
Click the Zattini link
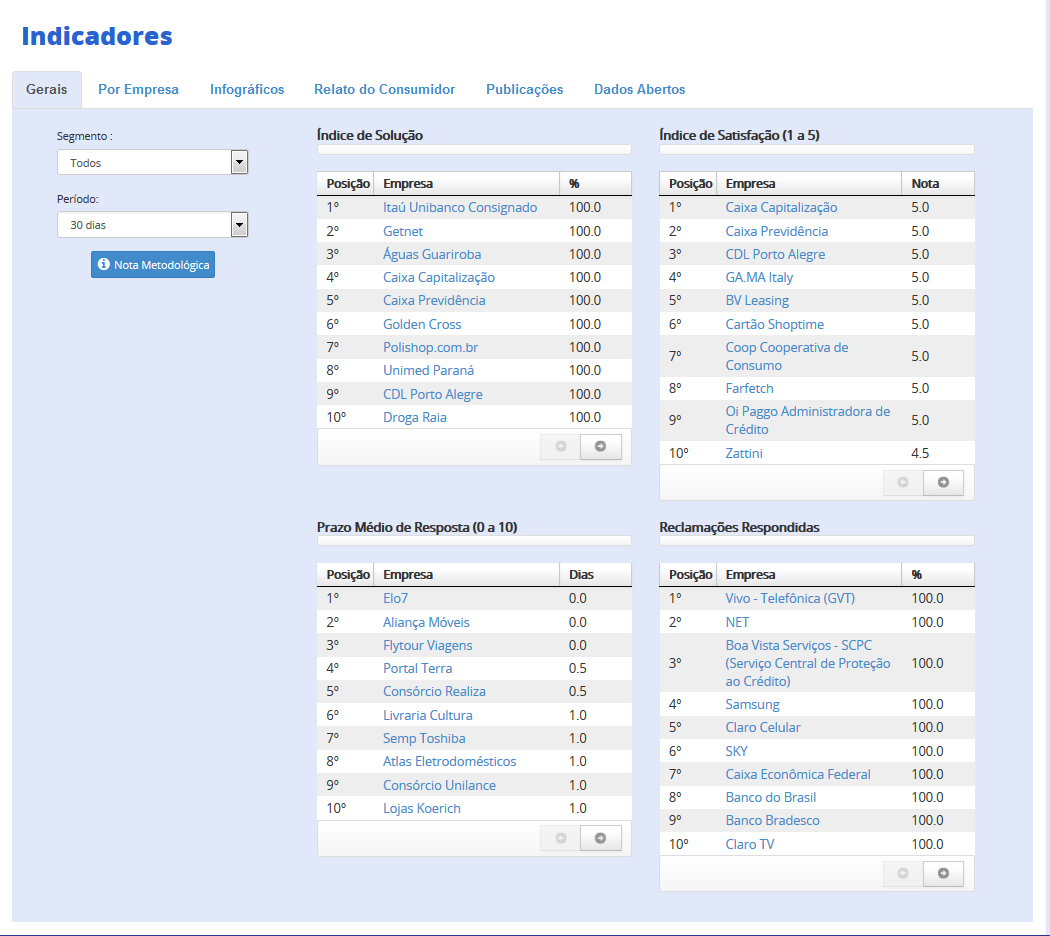pos(744,453)
